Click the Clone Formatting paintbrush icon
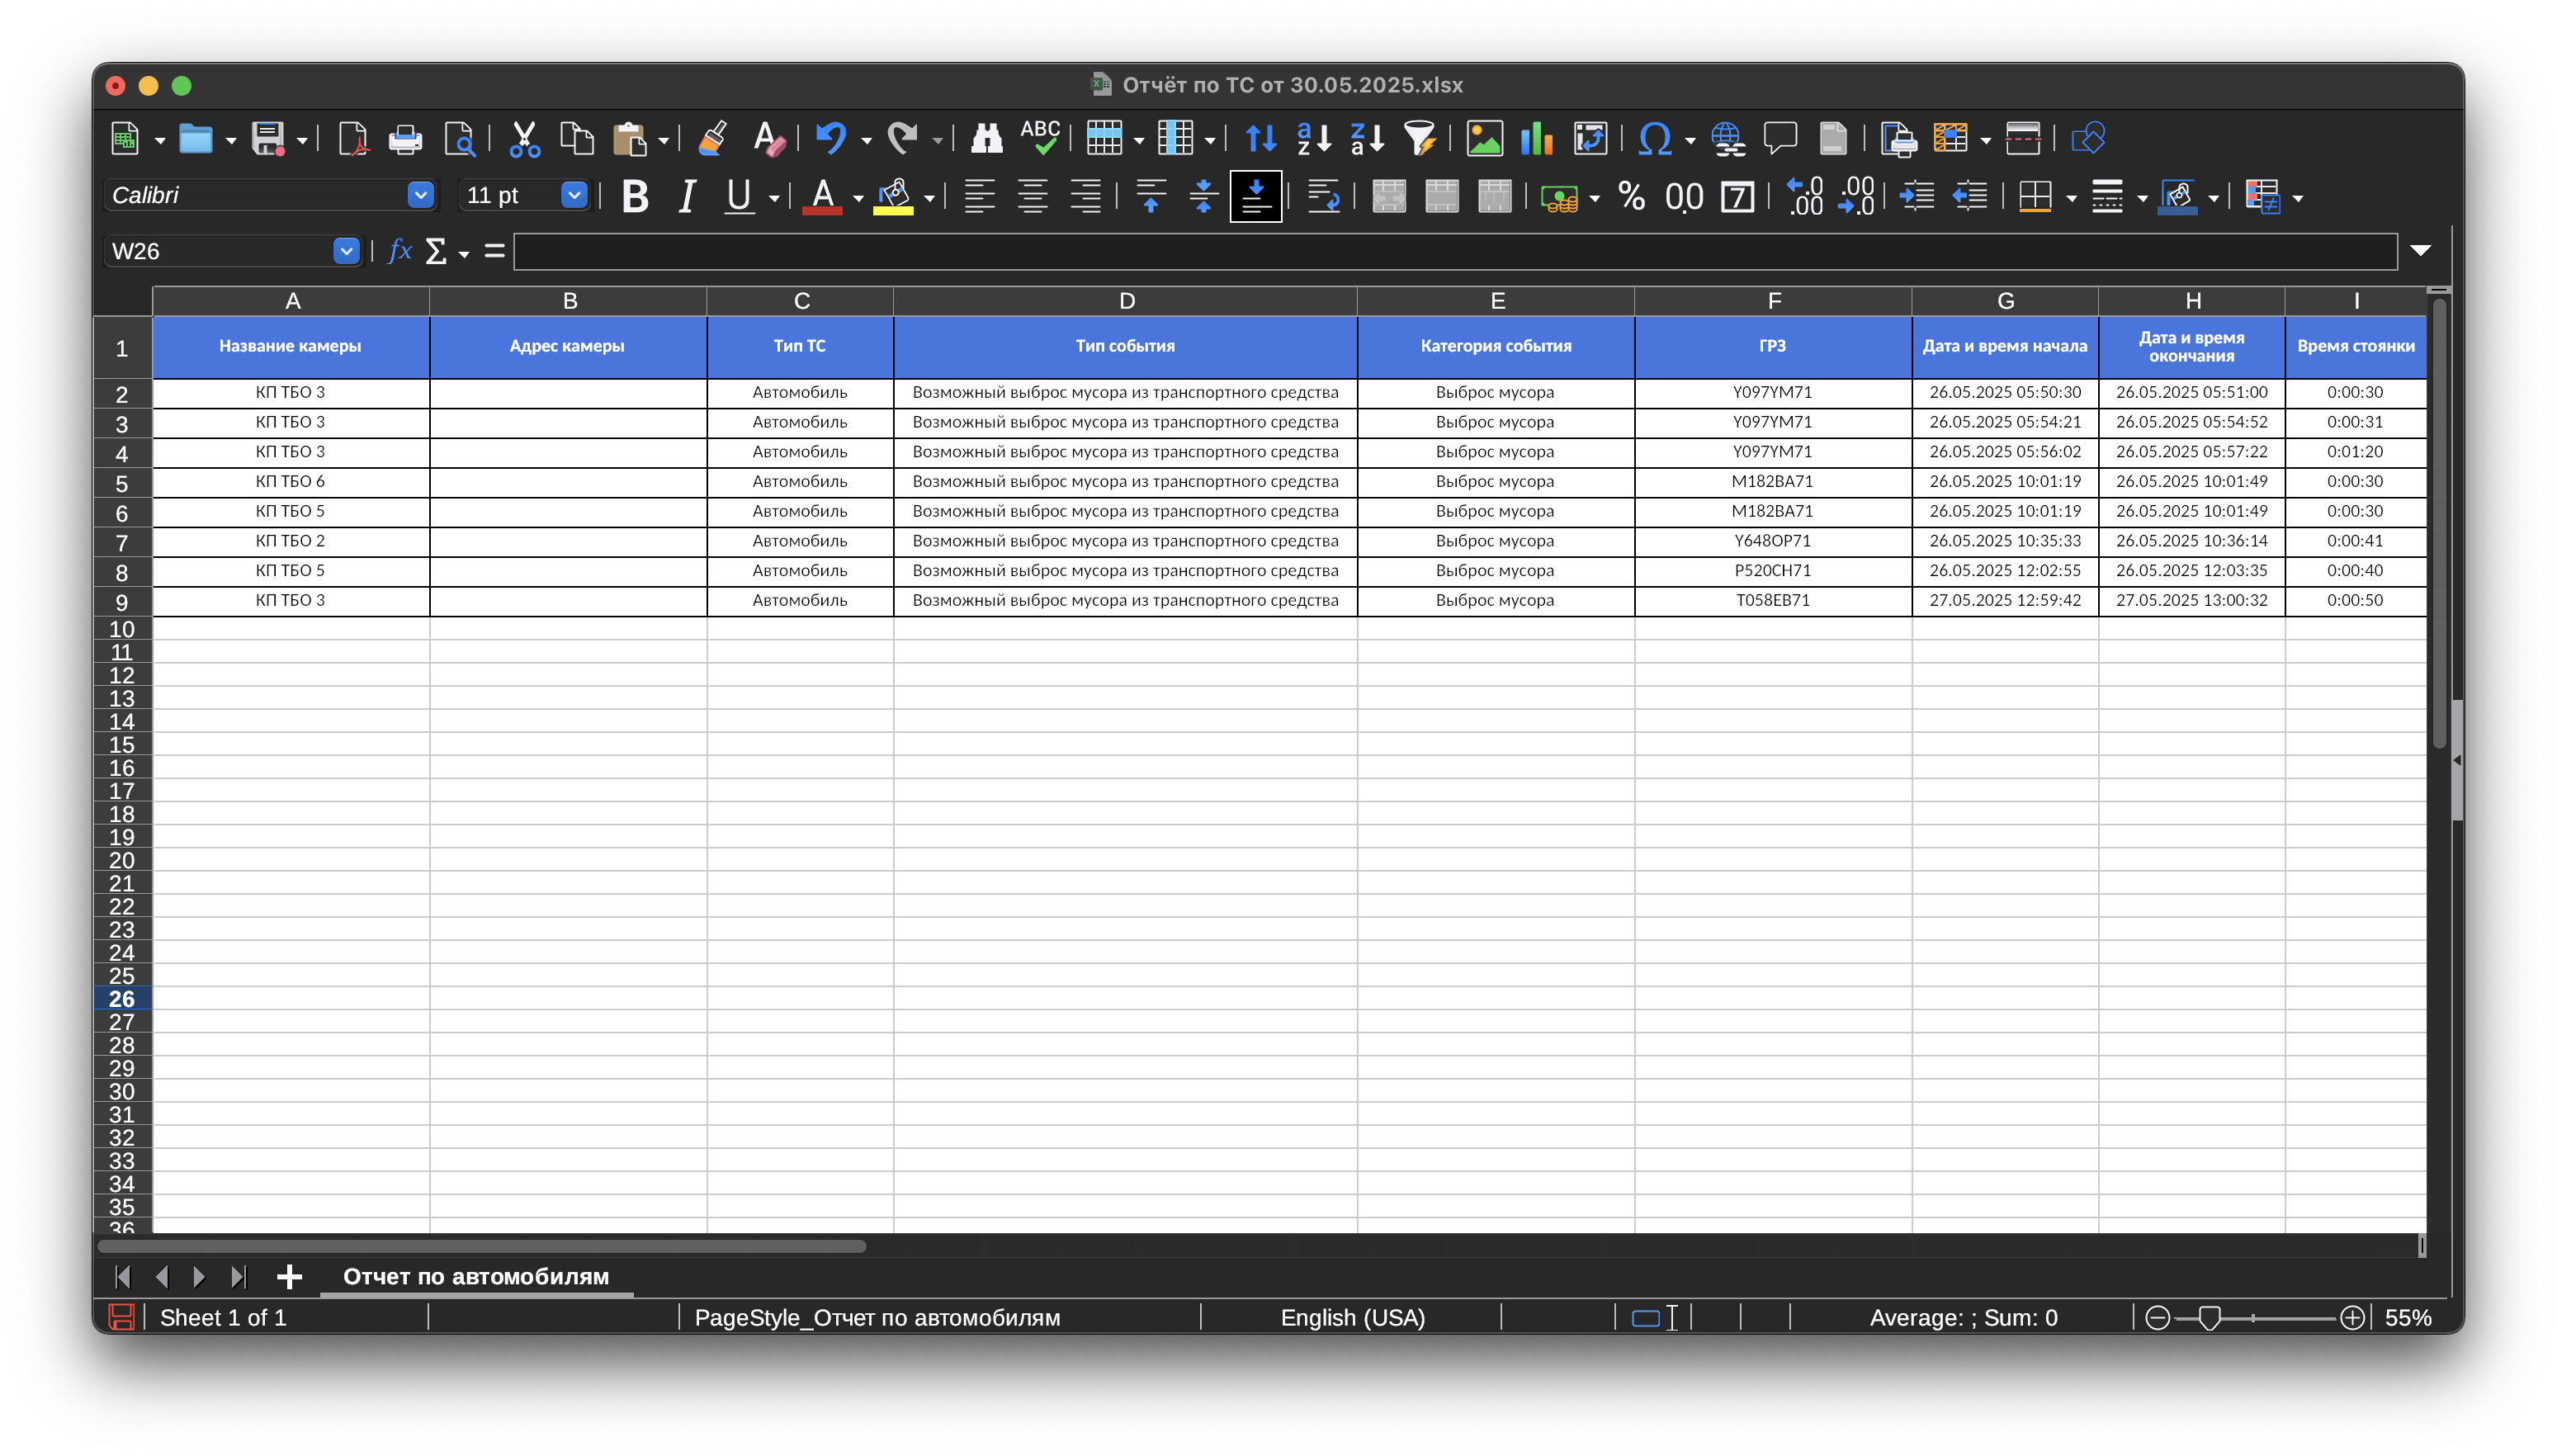 tap(712, 138)
